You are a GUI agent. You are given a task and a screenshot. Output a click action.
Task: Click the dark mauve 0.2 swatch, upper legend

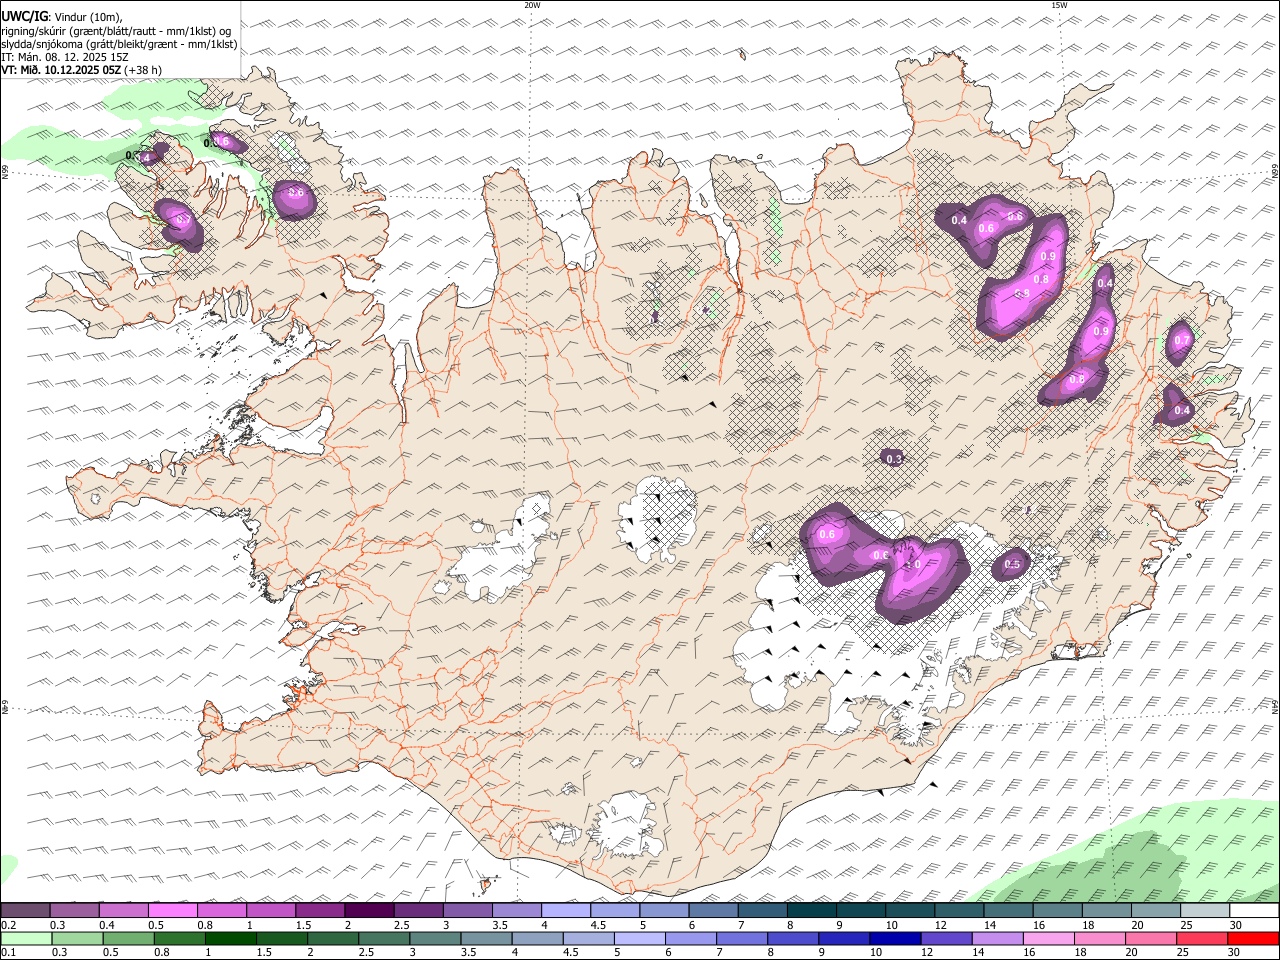point(26,911)
